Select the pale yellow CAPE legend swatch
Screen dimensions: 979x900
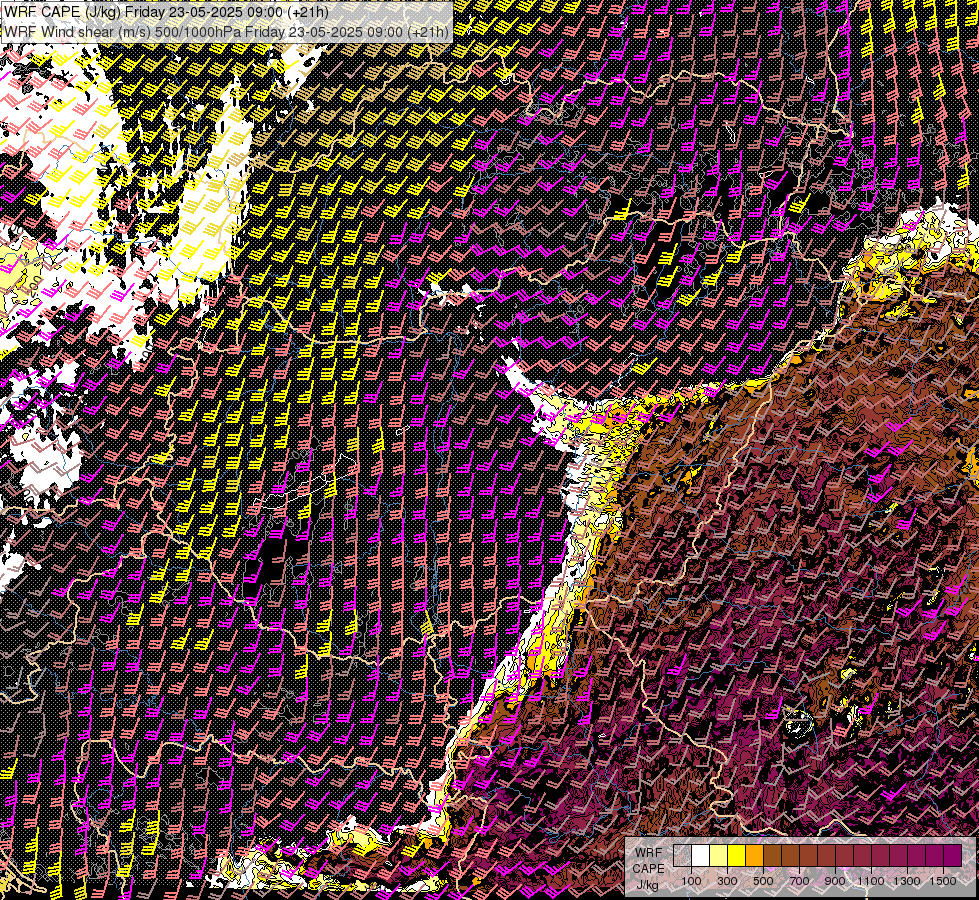tap(719, 855)
